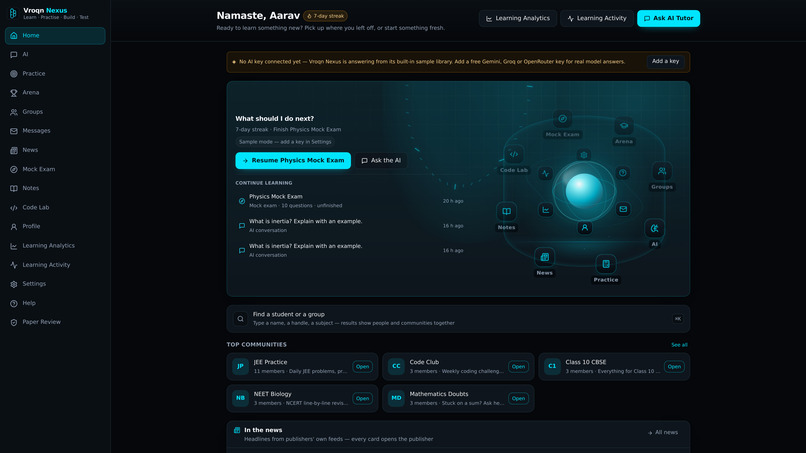Click the Learning Activity header button

597,19
